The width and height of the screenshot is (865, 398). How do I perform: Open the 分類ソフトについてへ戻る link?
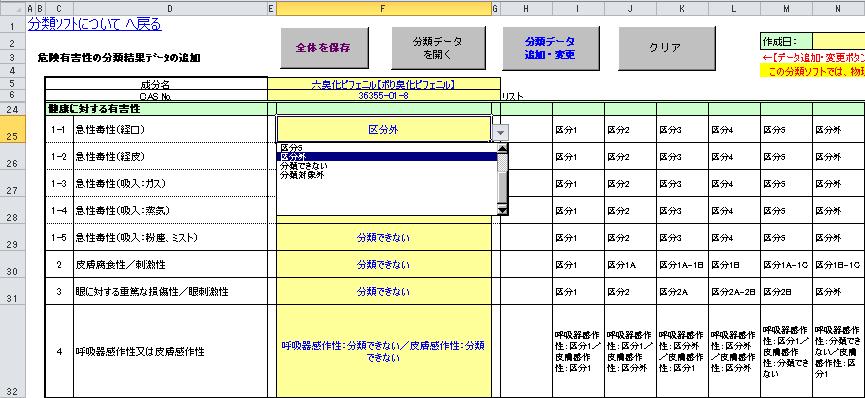click(x=94, y=24)
